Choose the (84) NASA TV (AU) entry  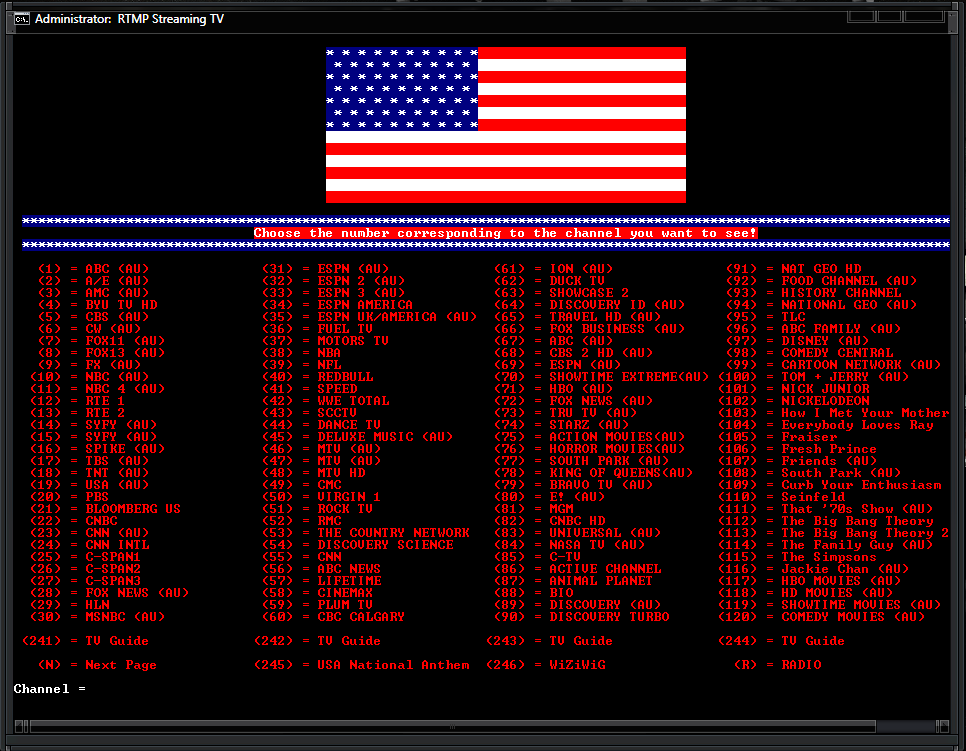[570, 545]
